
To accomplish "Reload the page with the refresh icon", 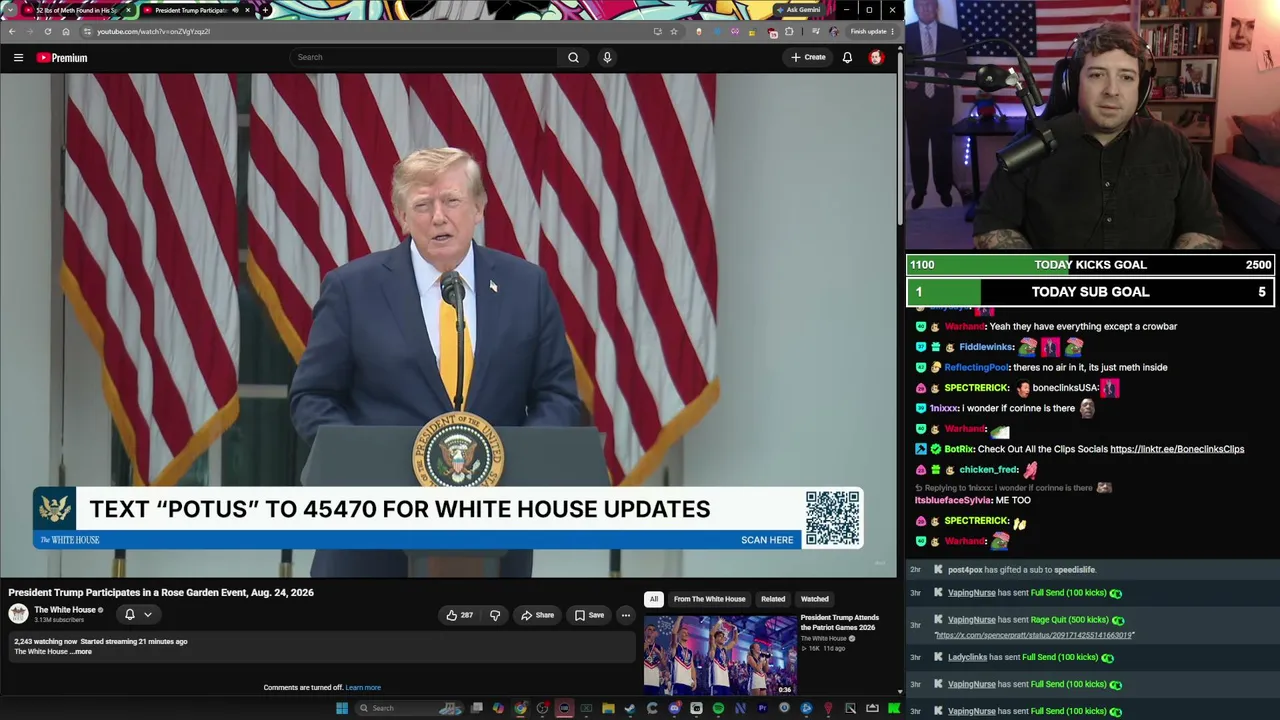I will 47,32.
